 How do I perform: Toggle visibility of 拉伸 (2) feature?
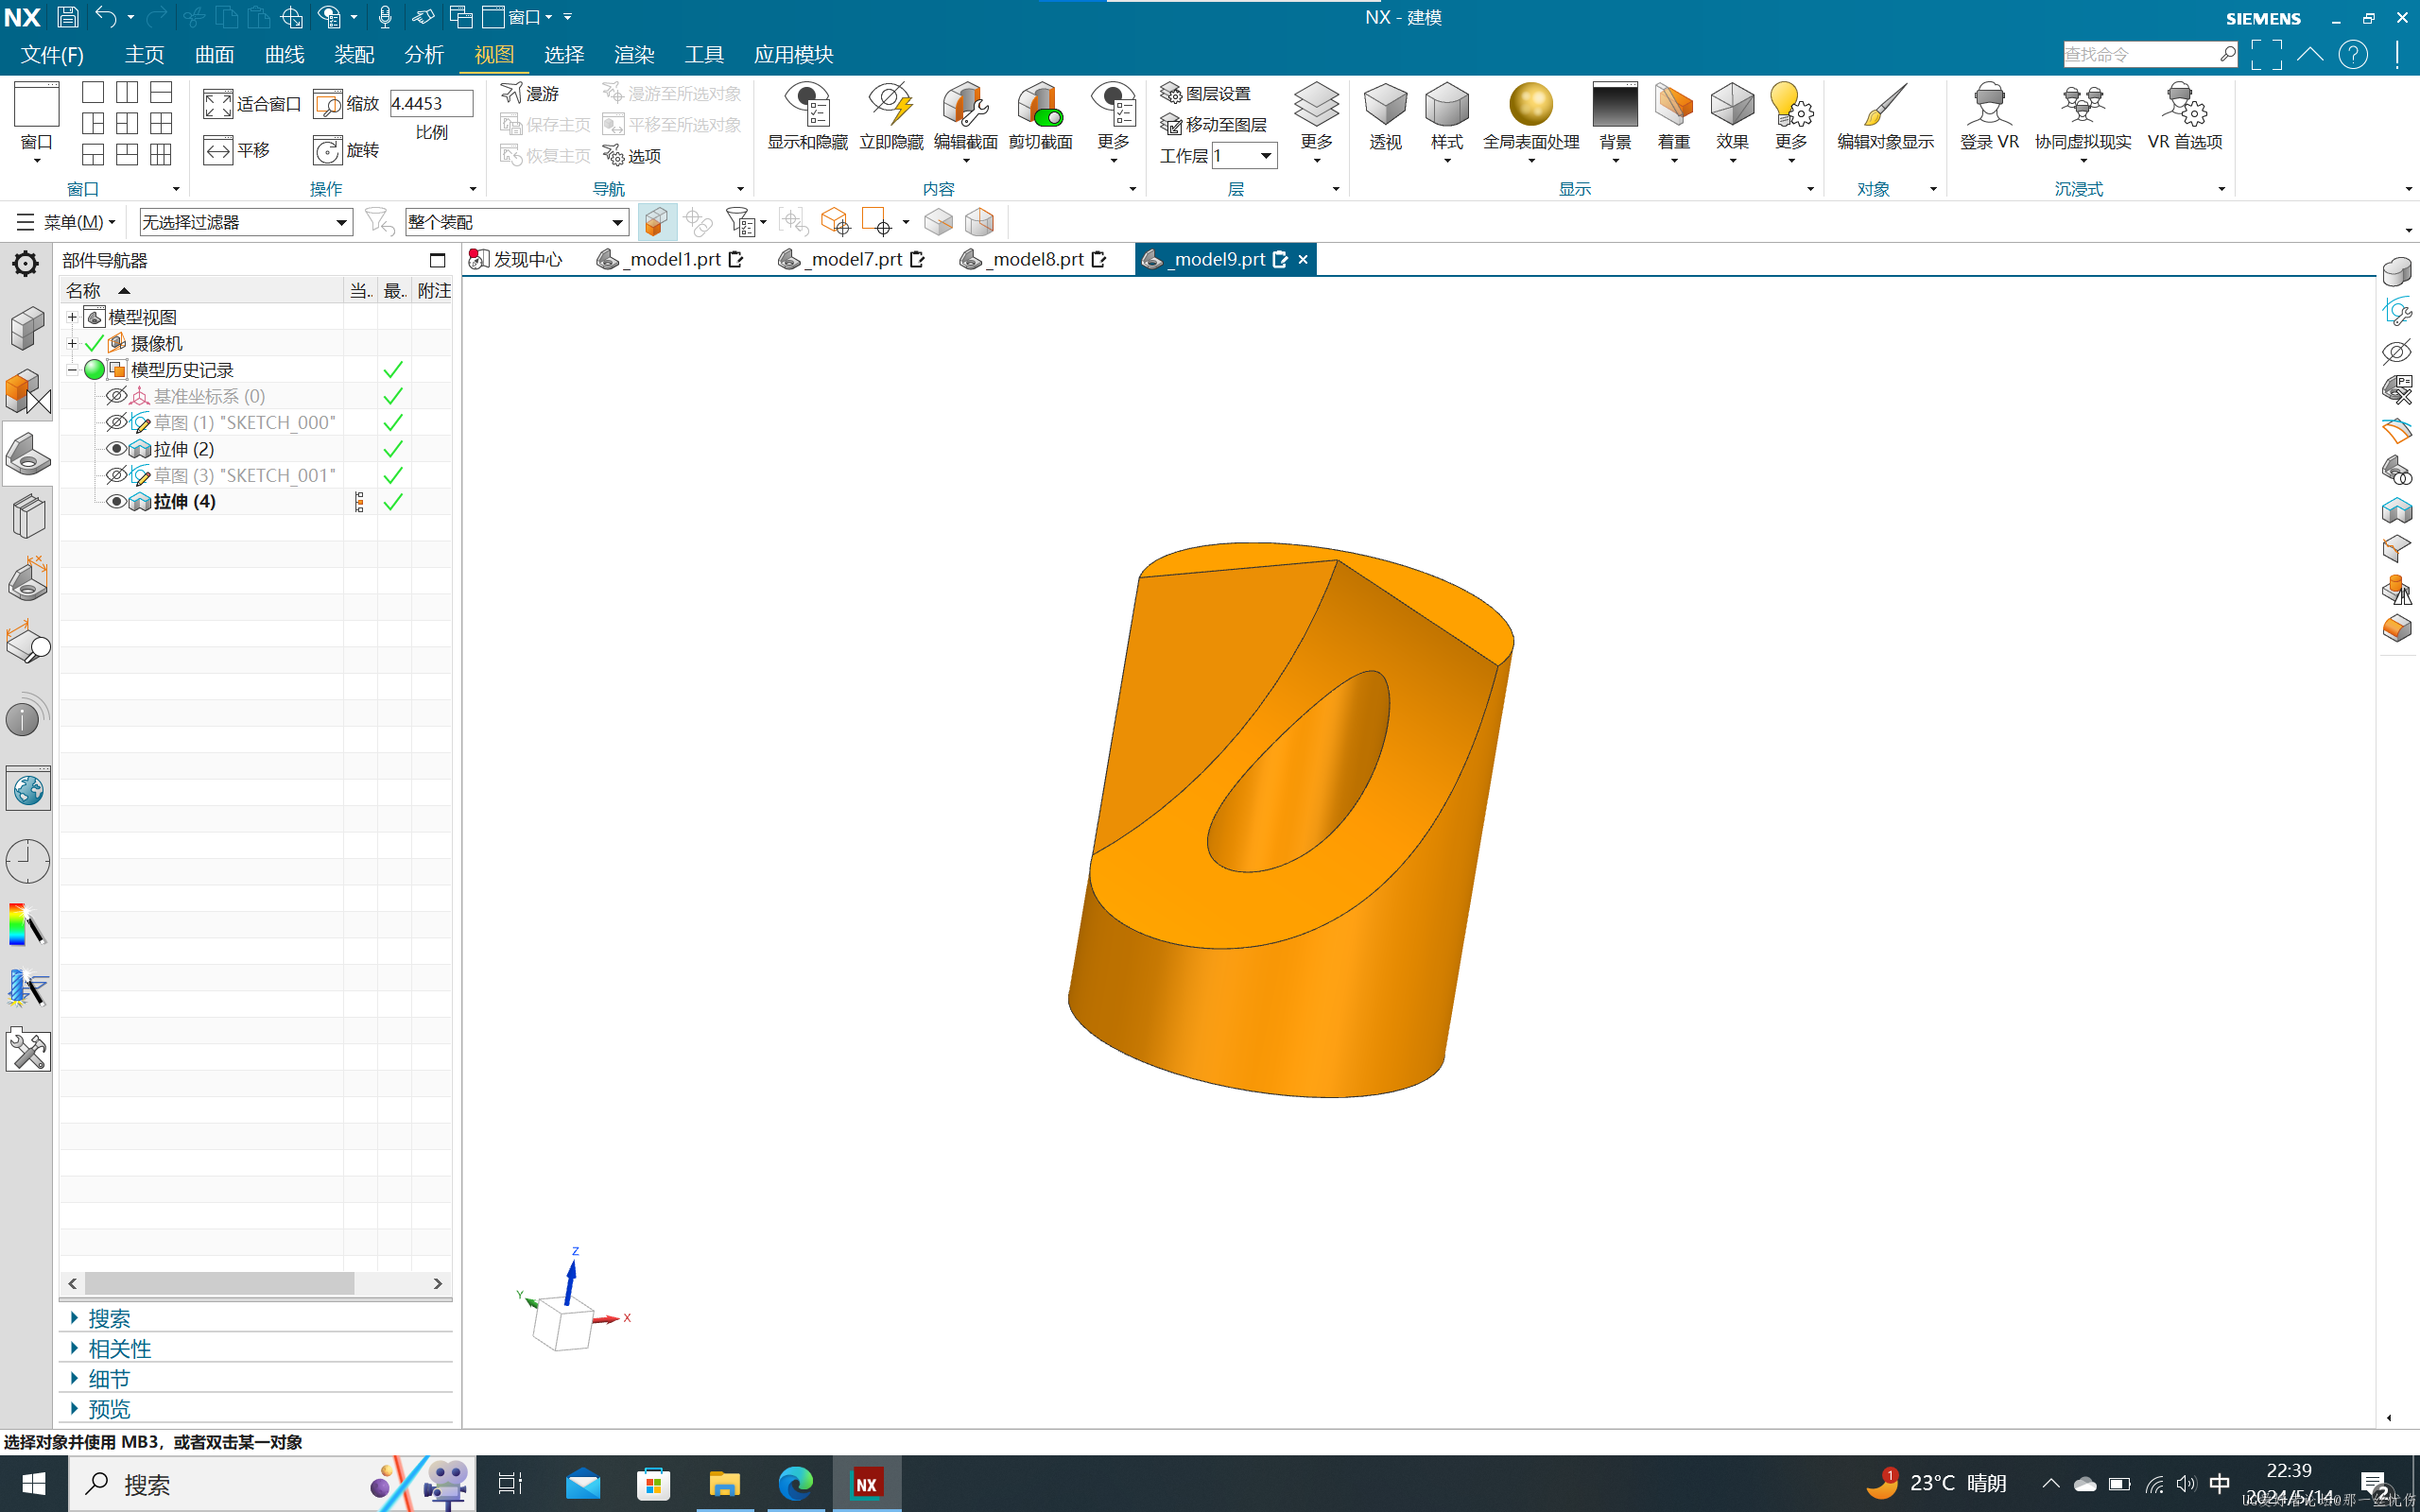coord(116,449)
